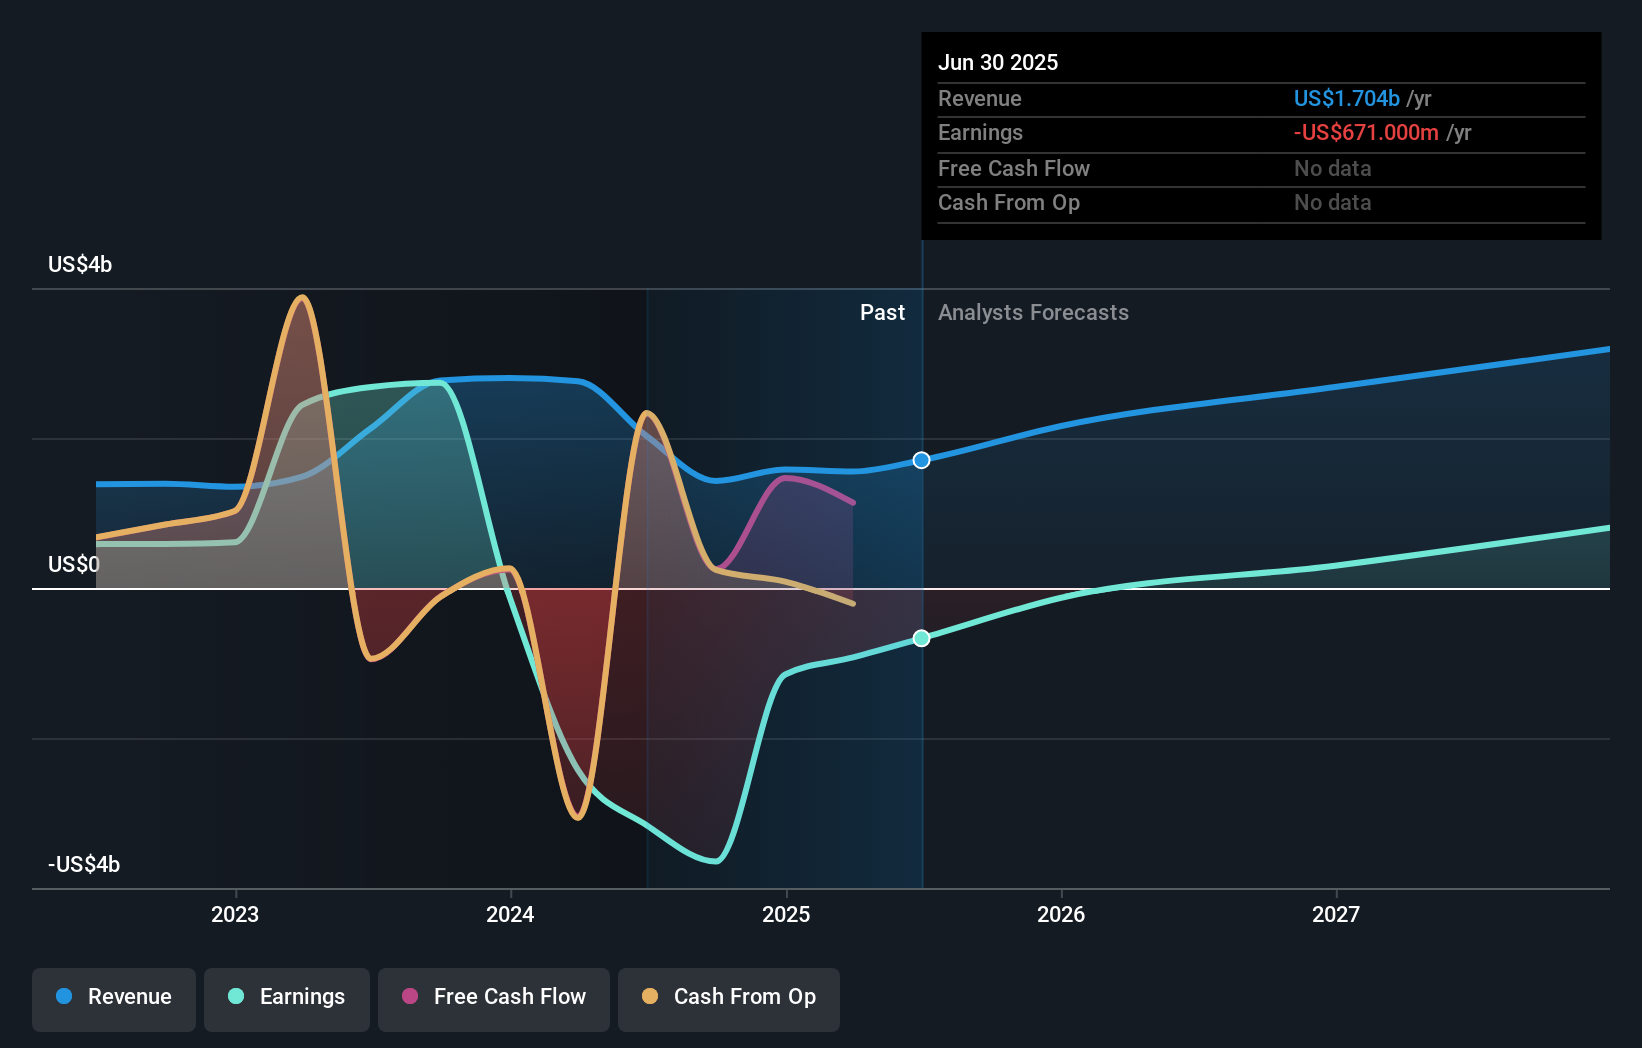The height and width of the screenshot is (1048, 1642).
Task: Toggle the Earnings legend button
Action: (x=287, y=999)
